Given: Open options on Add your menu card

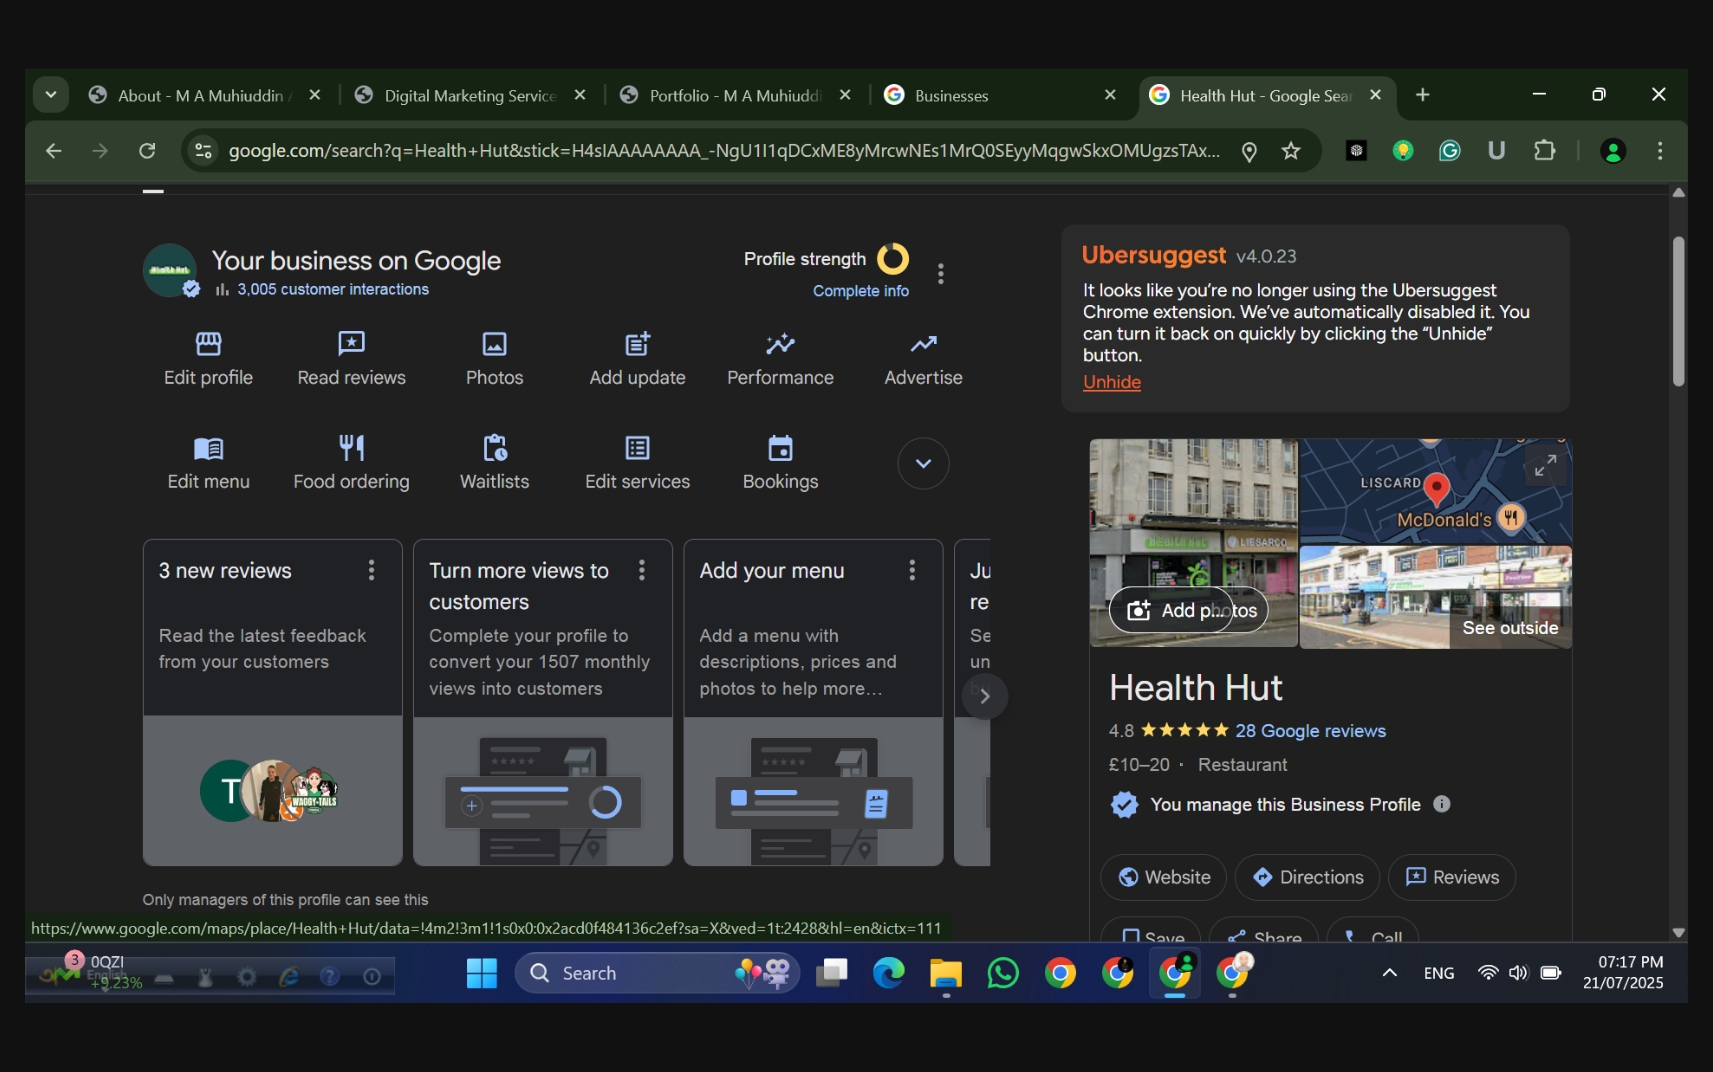Looking at the screenshot, I should pyautogui.click(x=912, y=570).
